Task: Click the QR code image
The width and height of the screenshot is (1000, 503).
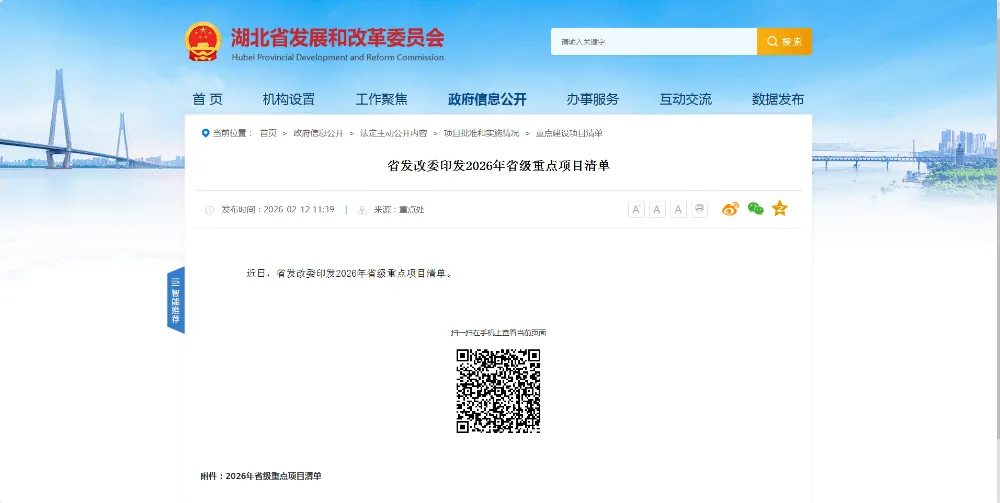Action: tap(498, 391)
